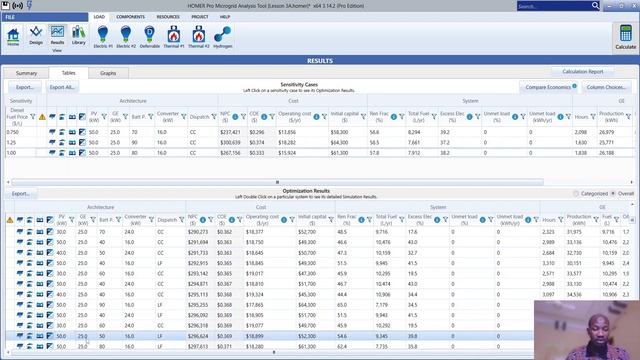Click info icon beside Operating cost in Optimization Results
Image resolution: width=640 pixels, height=360 pixels.
click(x=284, y=220)
